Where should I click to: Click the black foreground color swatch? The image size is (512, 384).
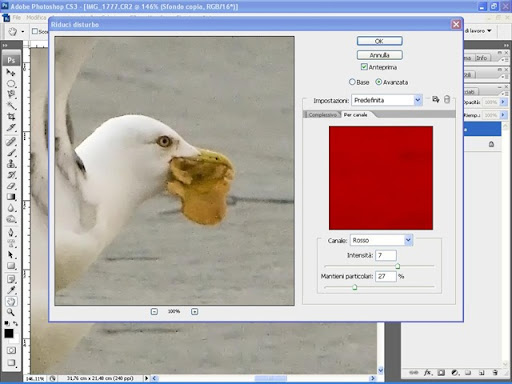click(9, 333)
